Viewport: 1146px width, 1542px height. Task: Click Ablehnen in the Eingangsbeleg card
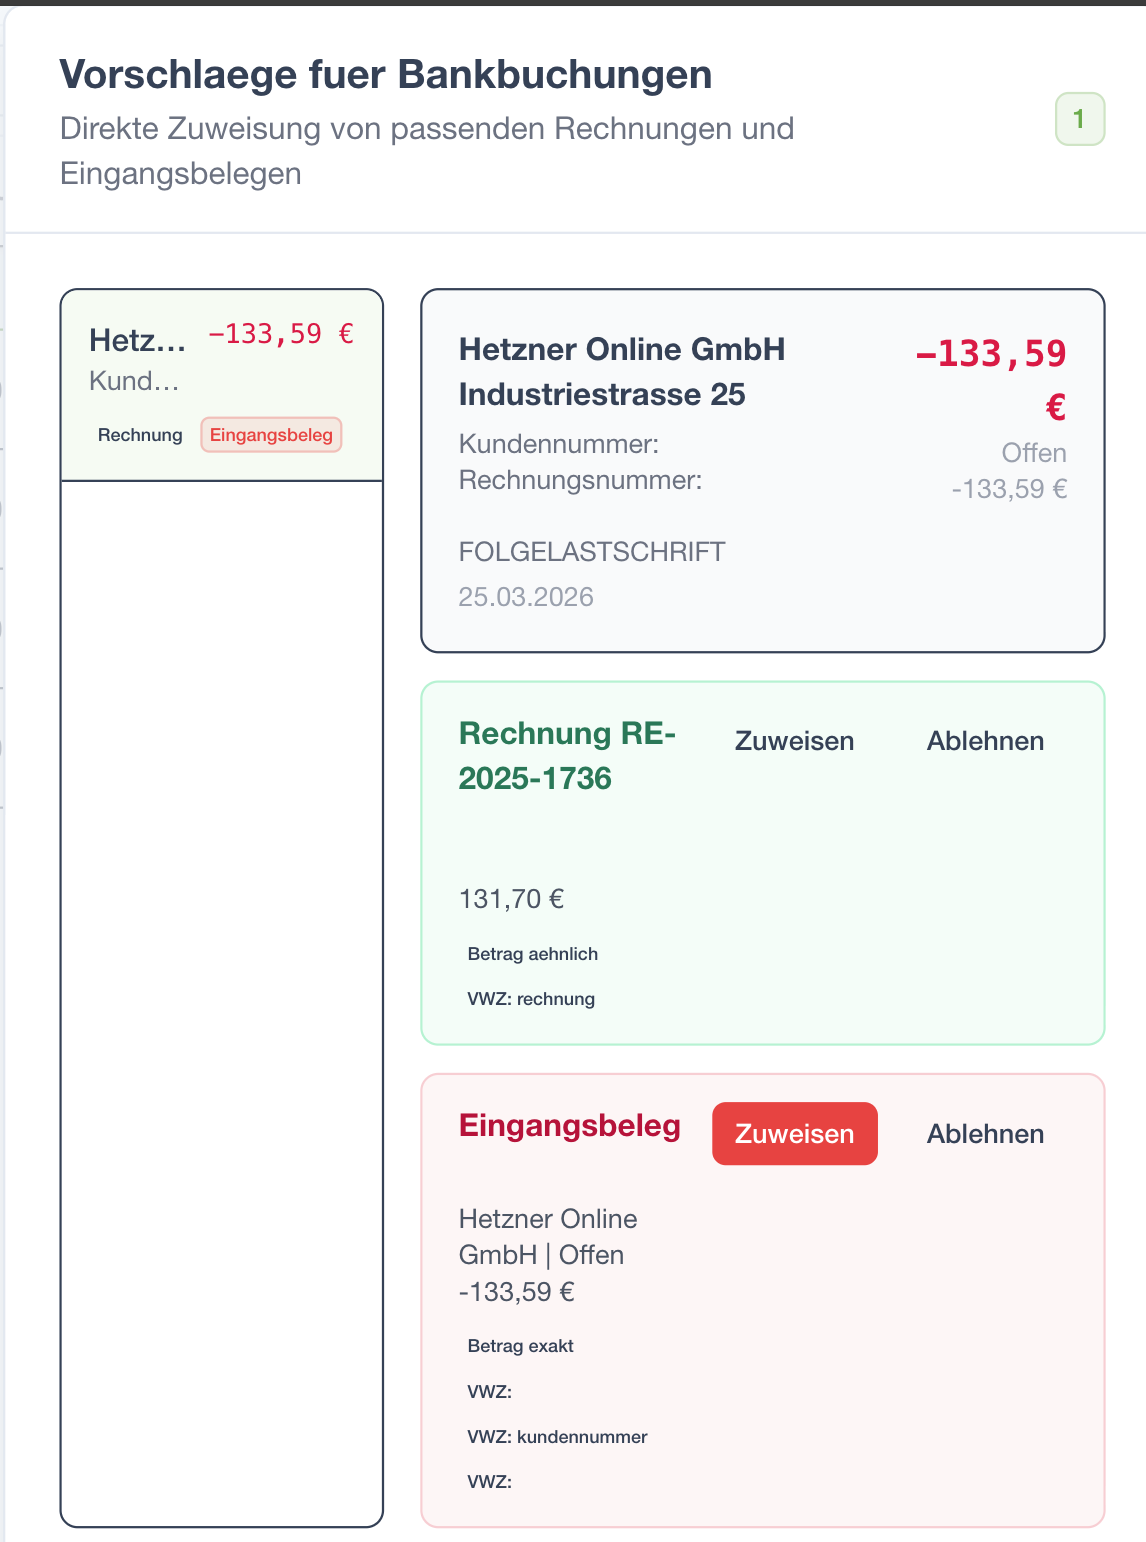coord(985,1134)
